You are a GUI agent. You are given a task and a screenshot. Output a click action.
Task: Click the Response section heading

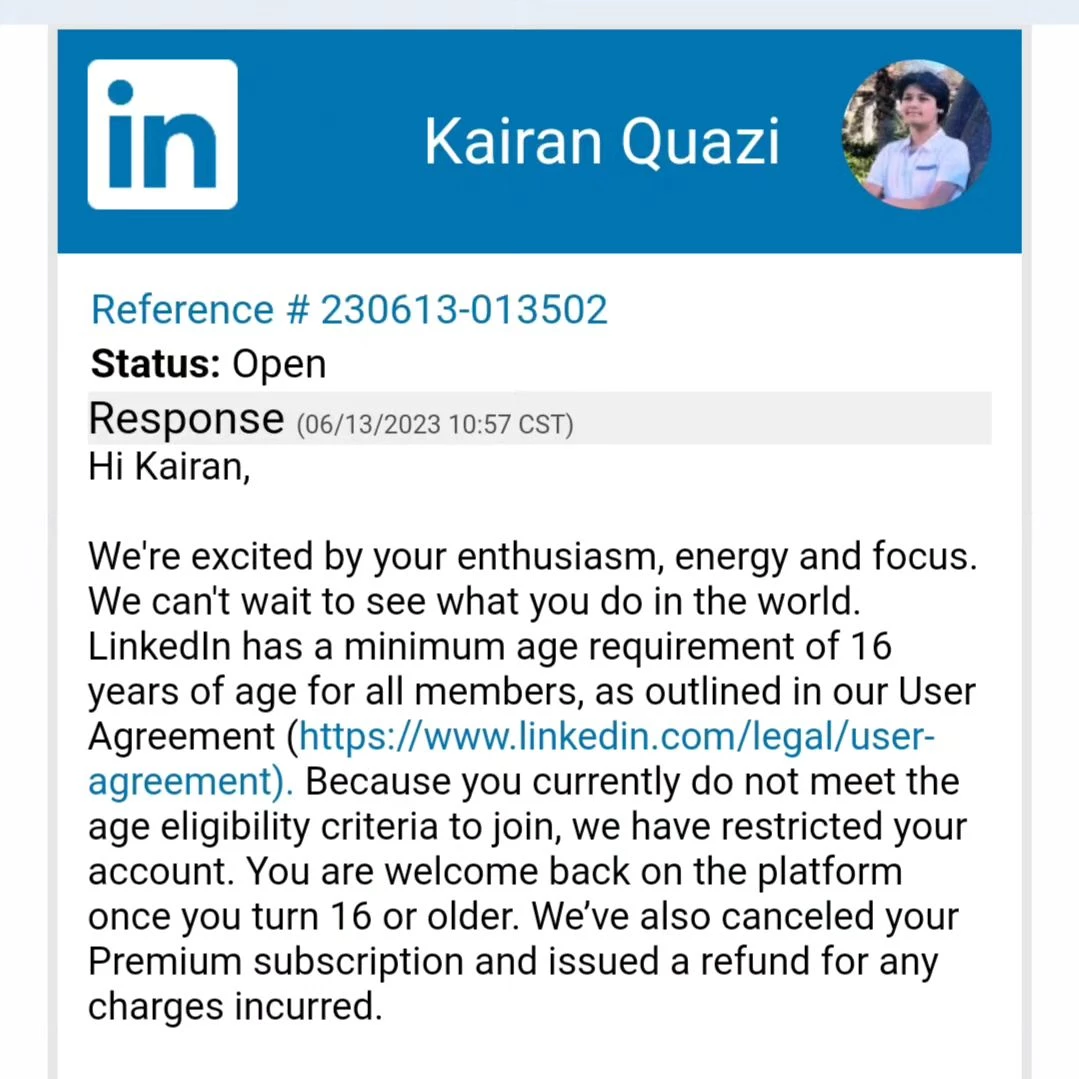186,418
